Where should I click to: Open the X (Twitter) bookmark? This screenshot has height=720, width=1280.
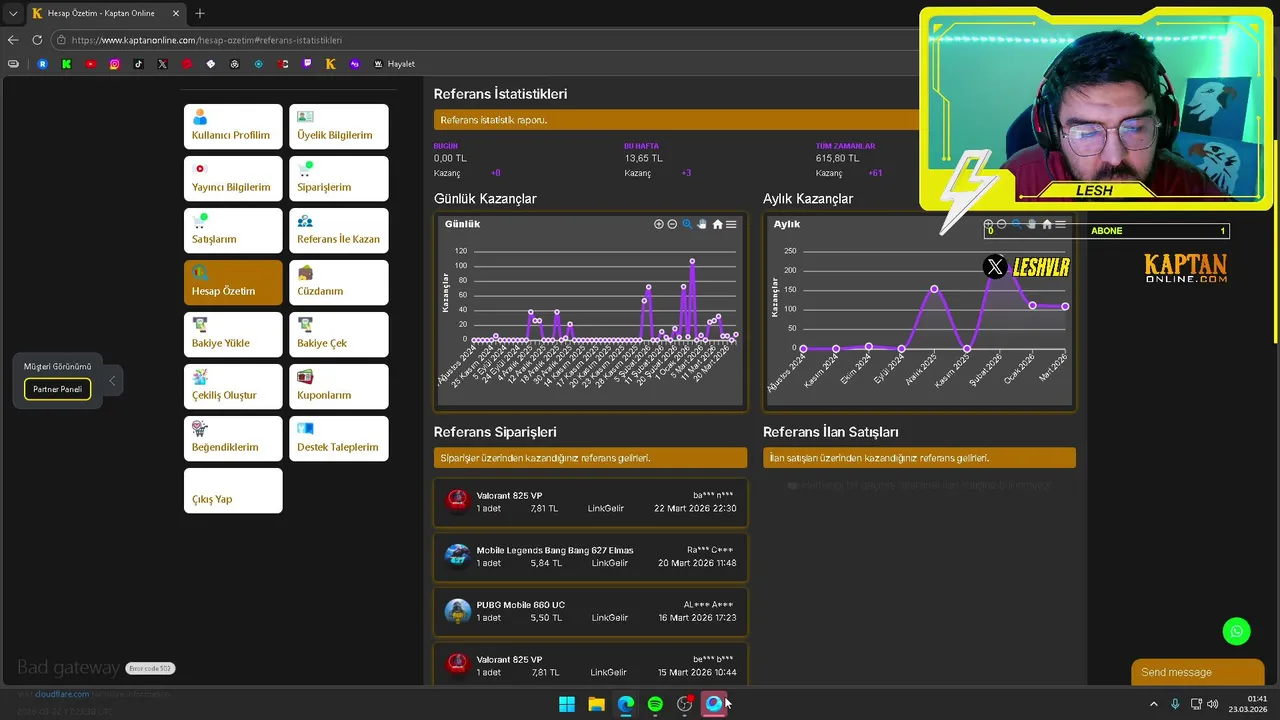[x=163, y=64]
